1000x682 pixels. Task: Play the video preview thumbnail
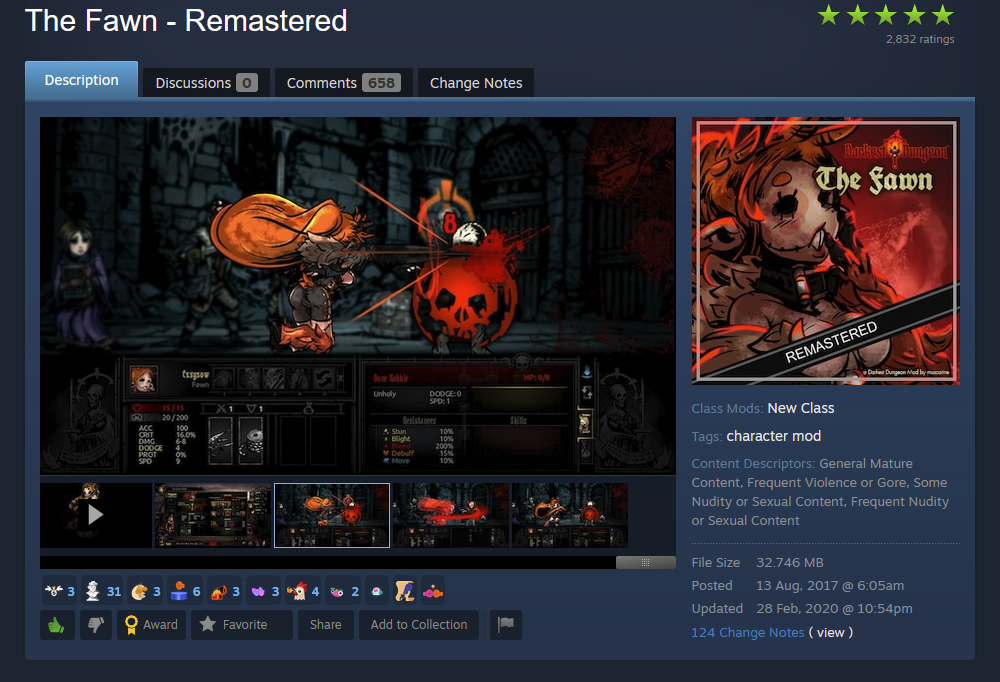96,515
